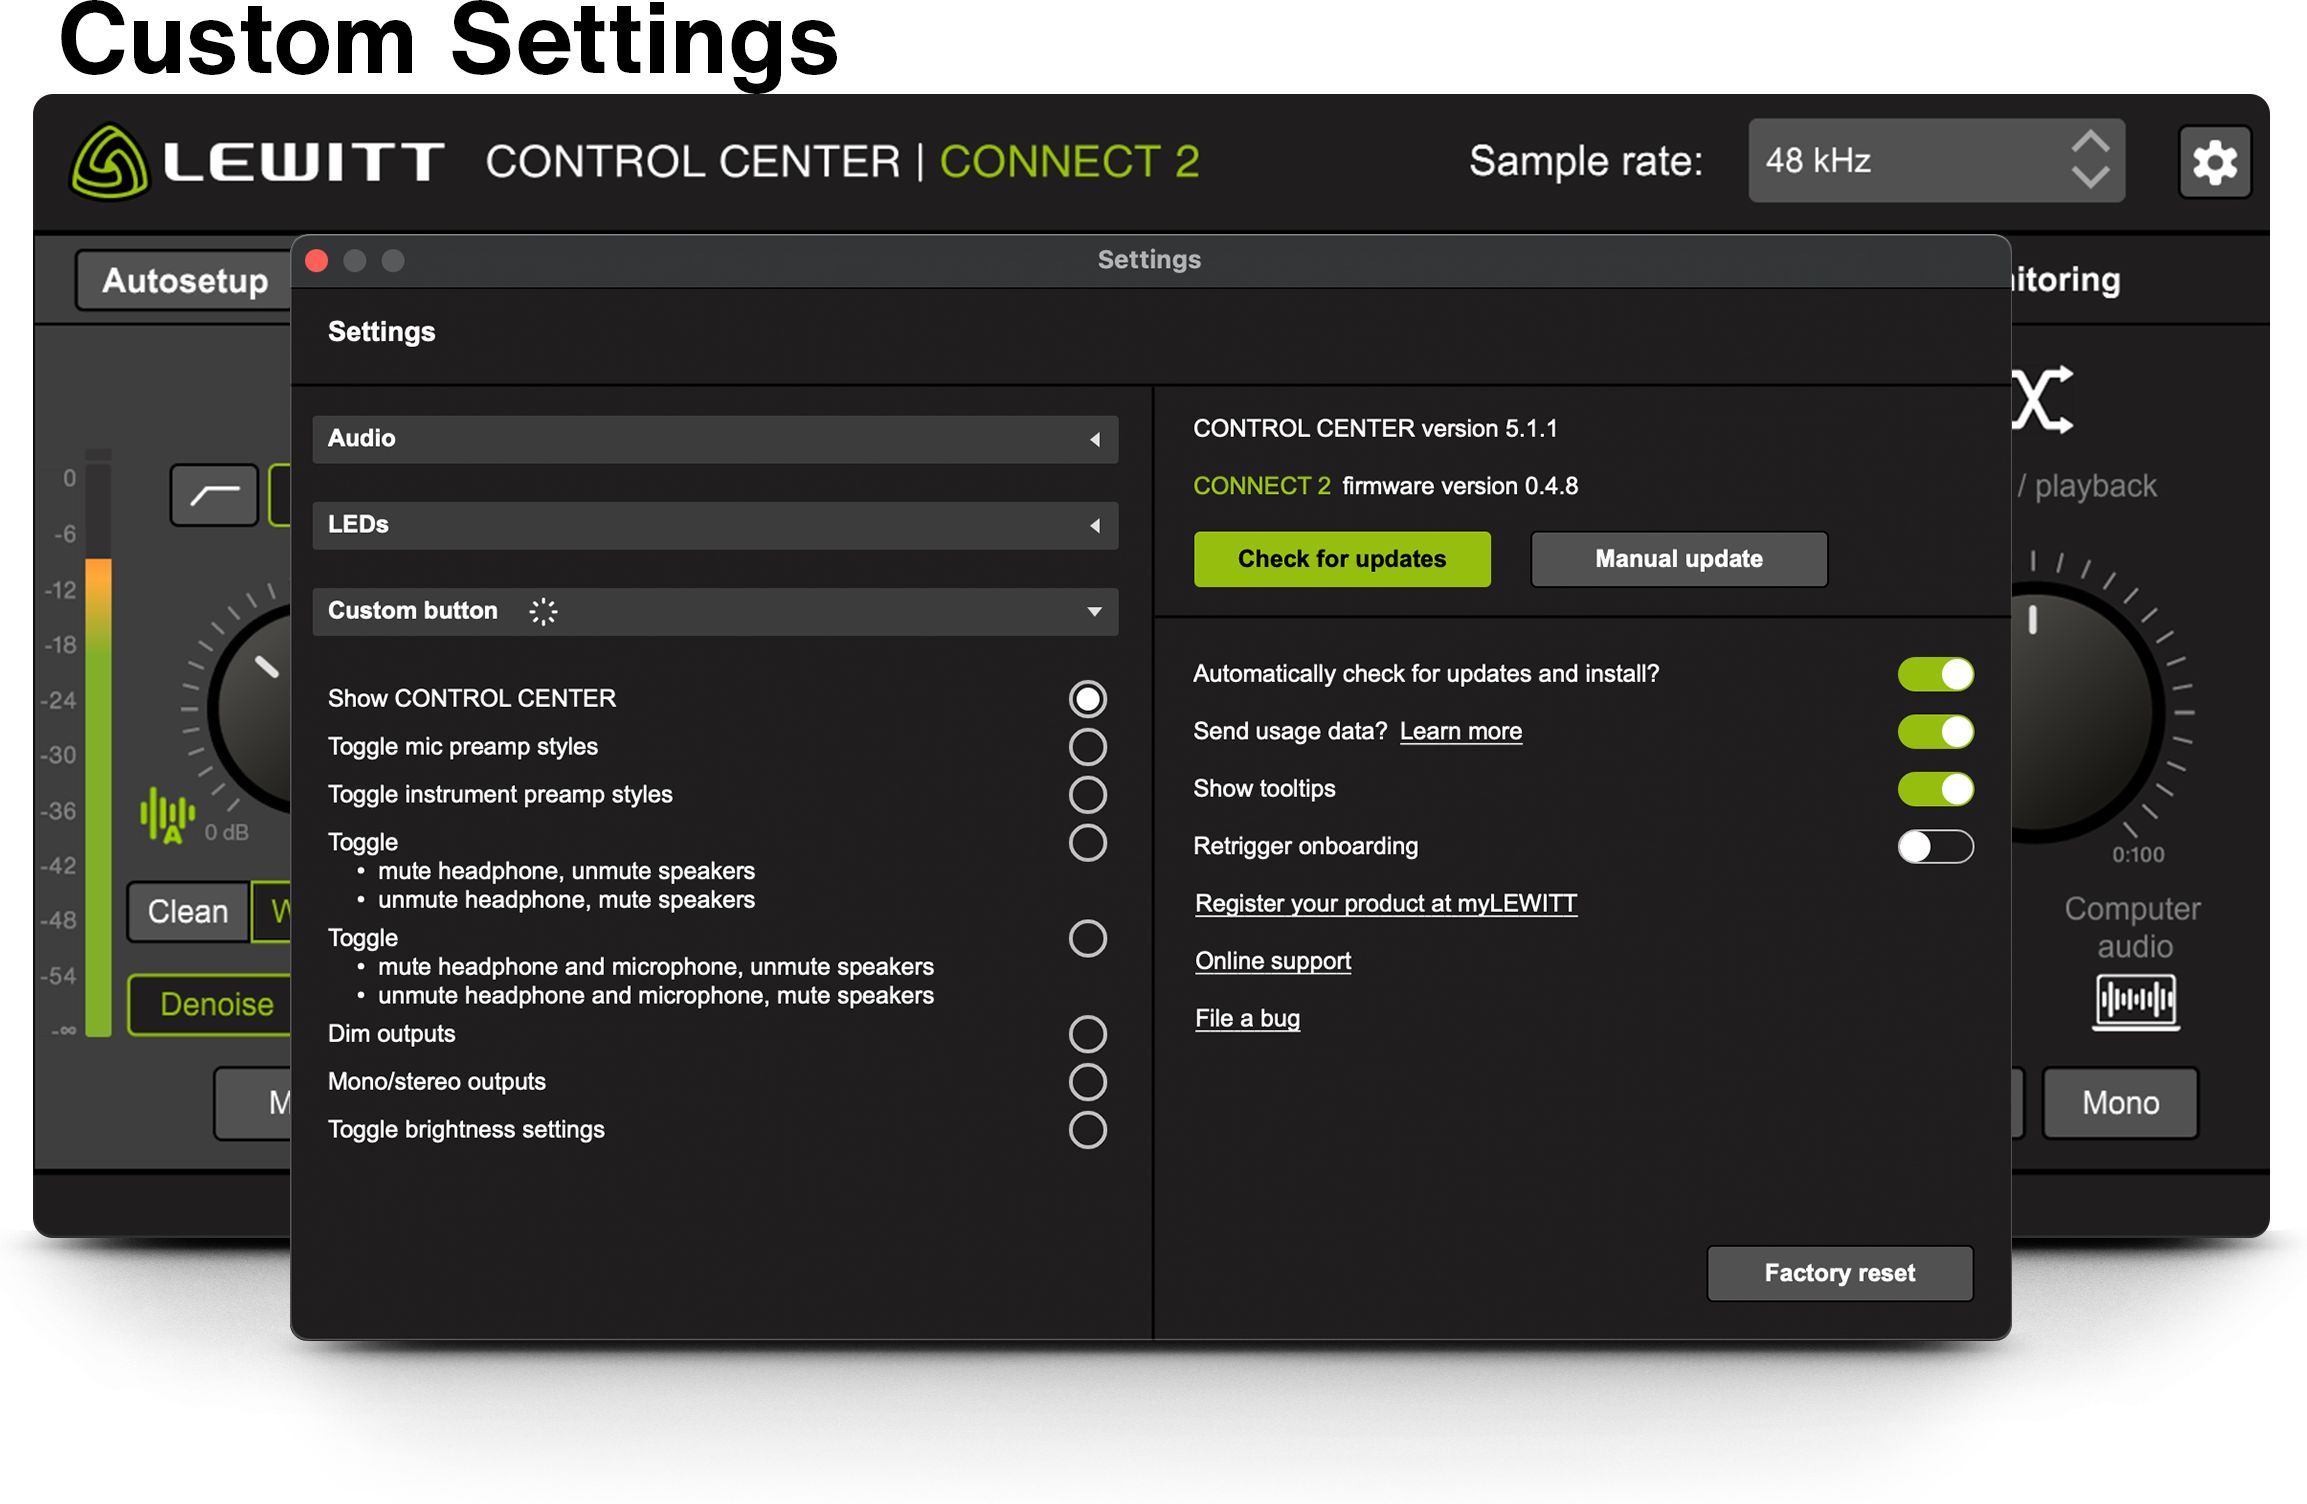Screen dimensions: 2307x1504
Task: Open the Autosetup tab
Action: tap(186, 281)
